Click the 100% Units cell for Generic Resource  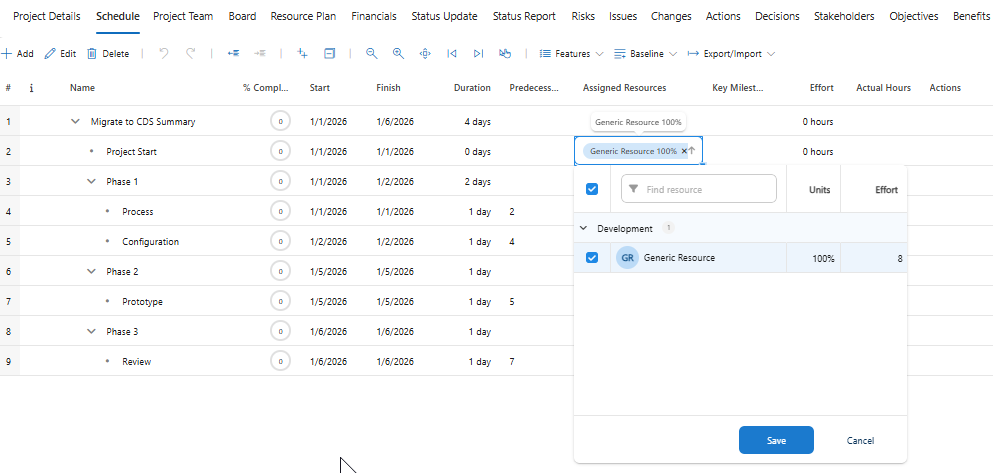point(813,258)
